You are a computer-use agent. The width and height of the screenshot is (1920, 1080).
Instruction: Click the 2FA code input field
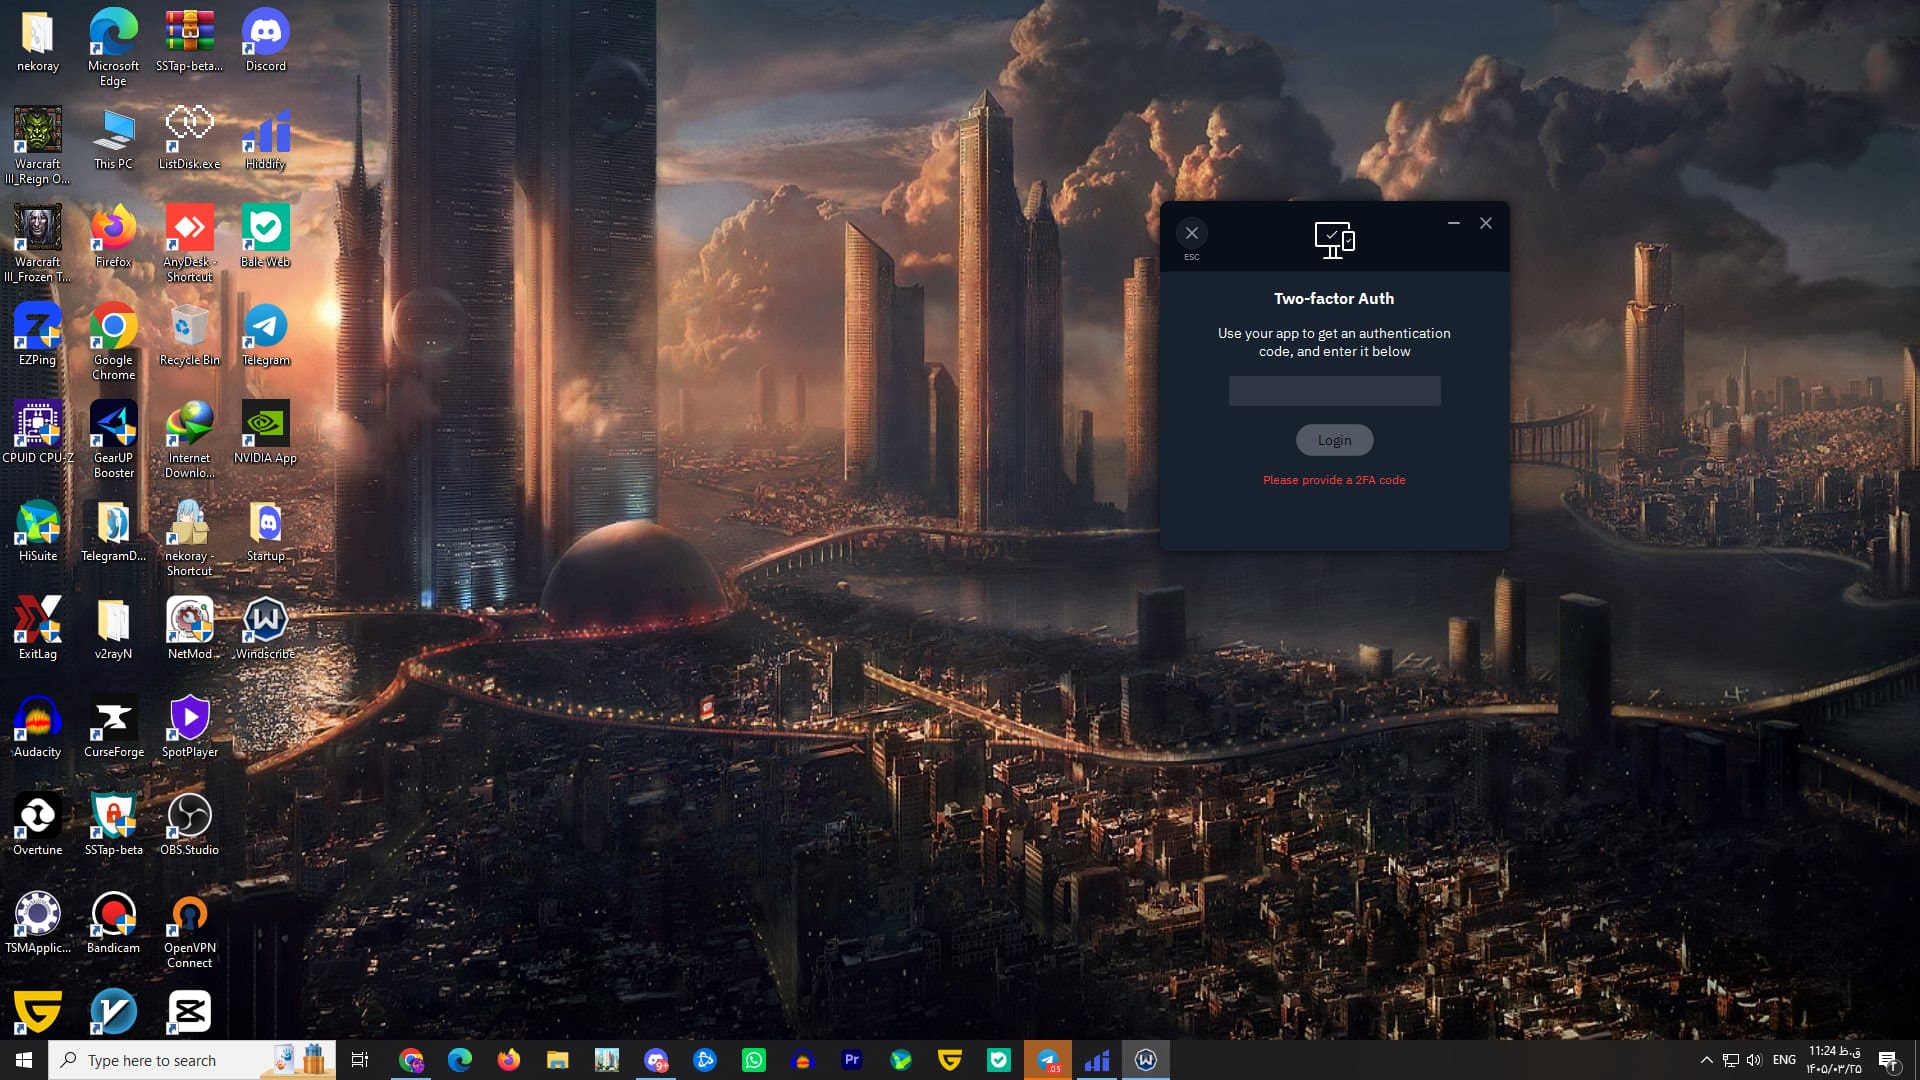[x=1334, y=391]
